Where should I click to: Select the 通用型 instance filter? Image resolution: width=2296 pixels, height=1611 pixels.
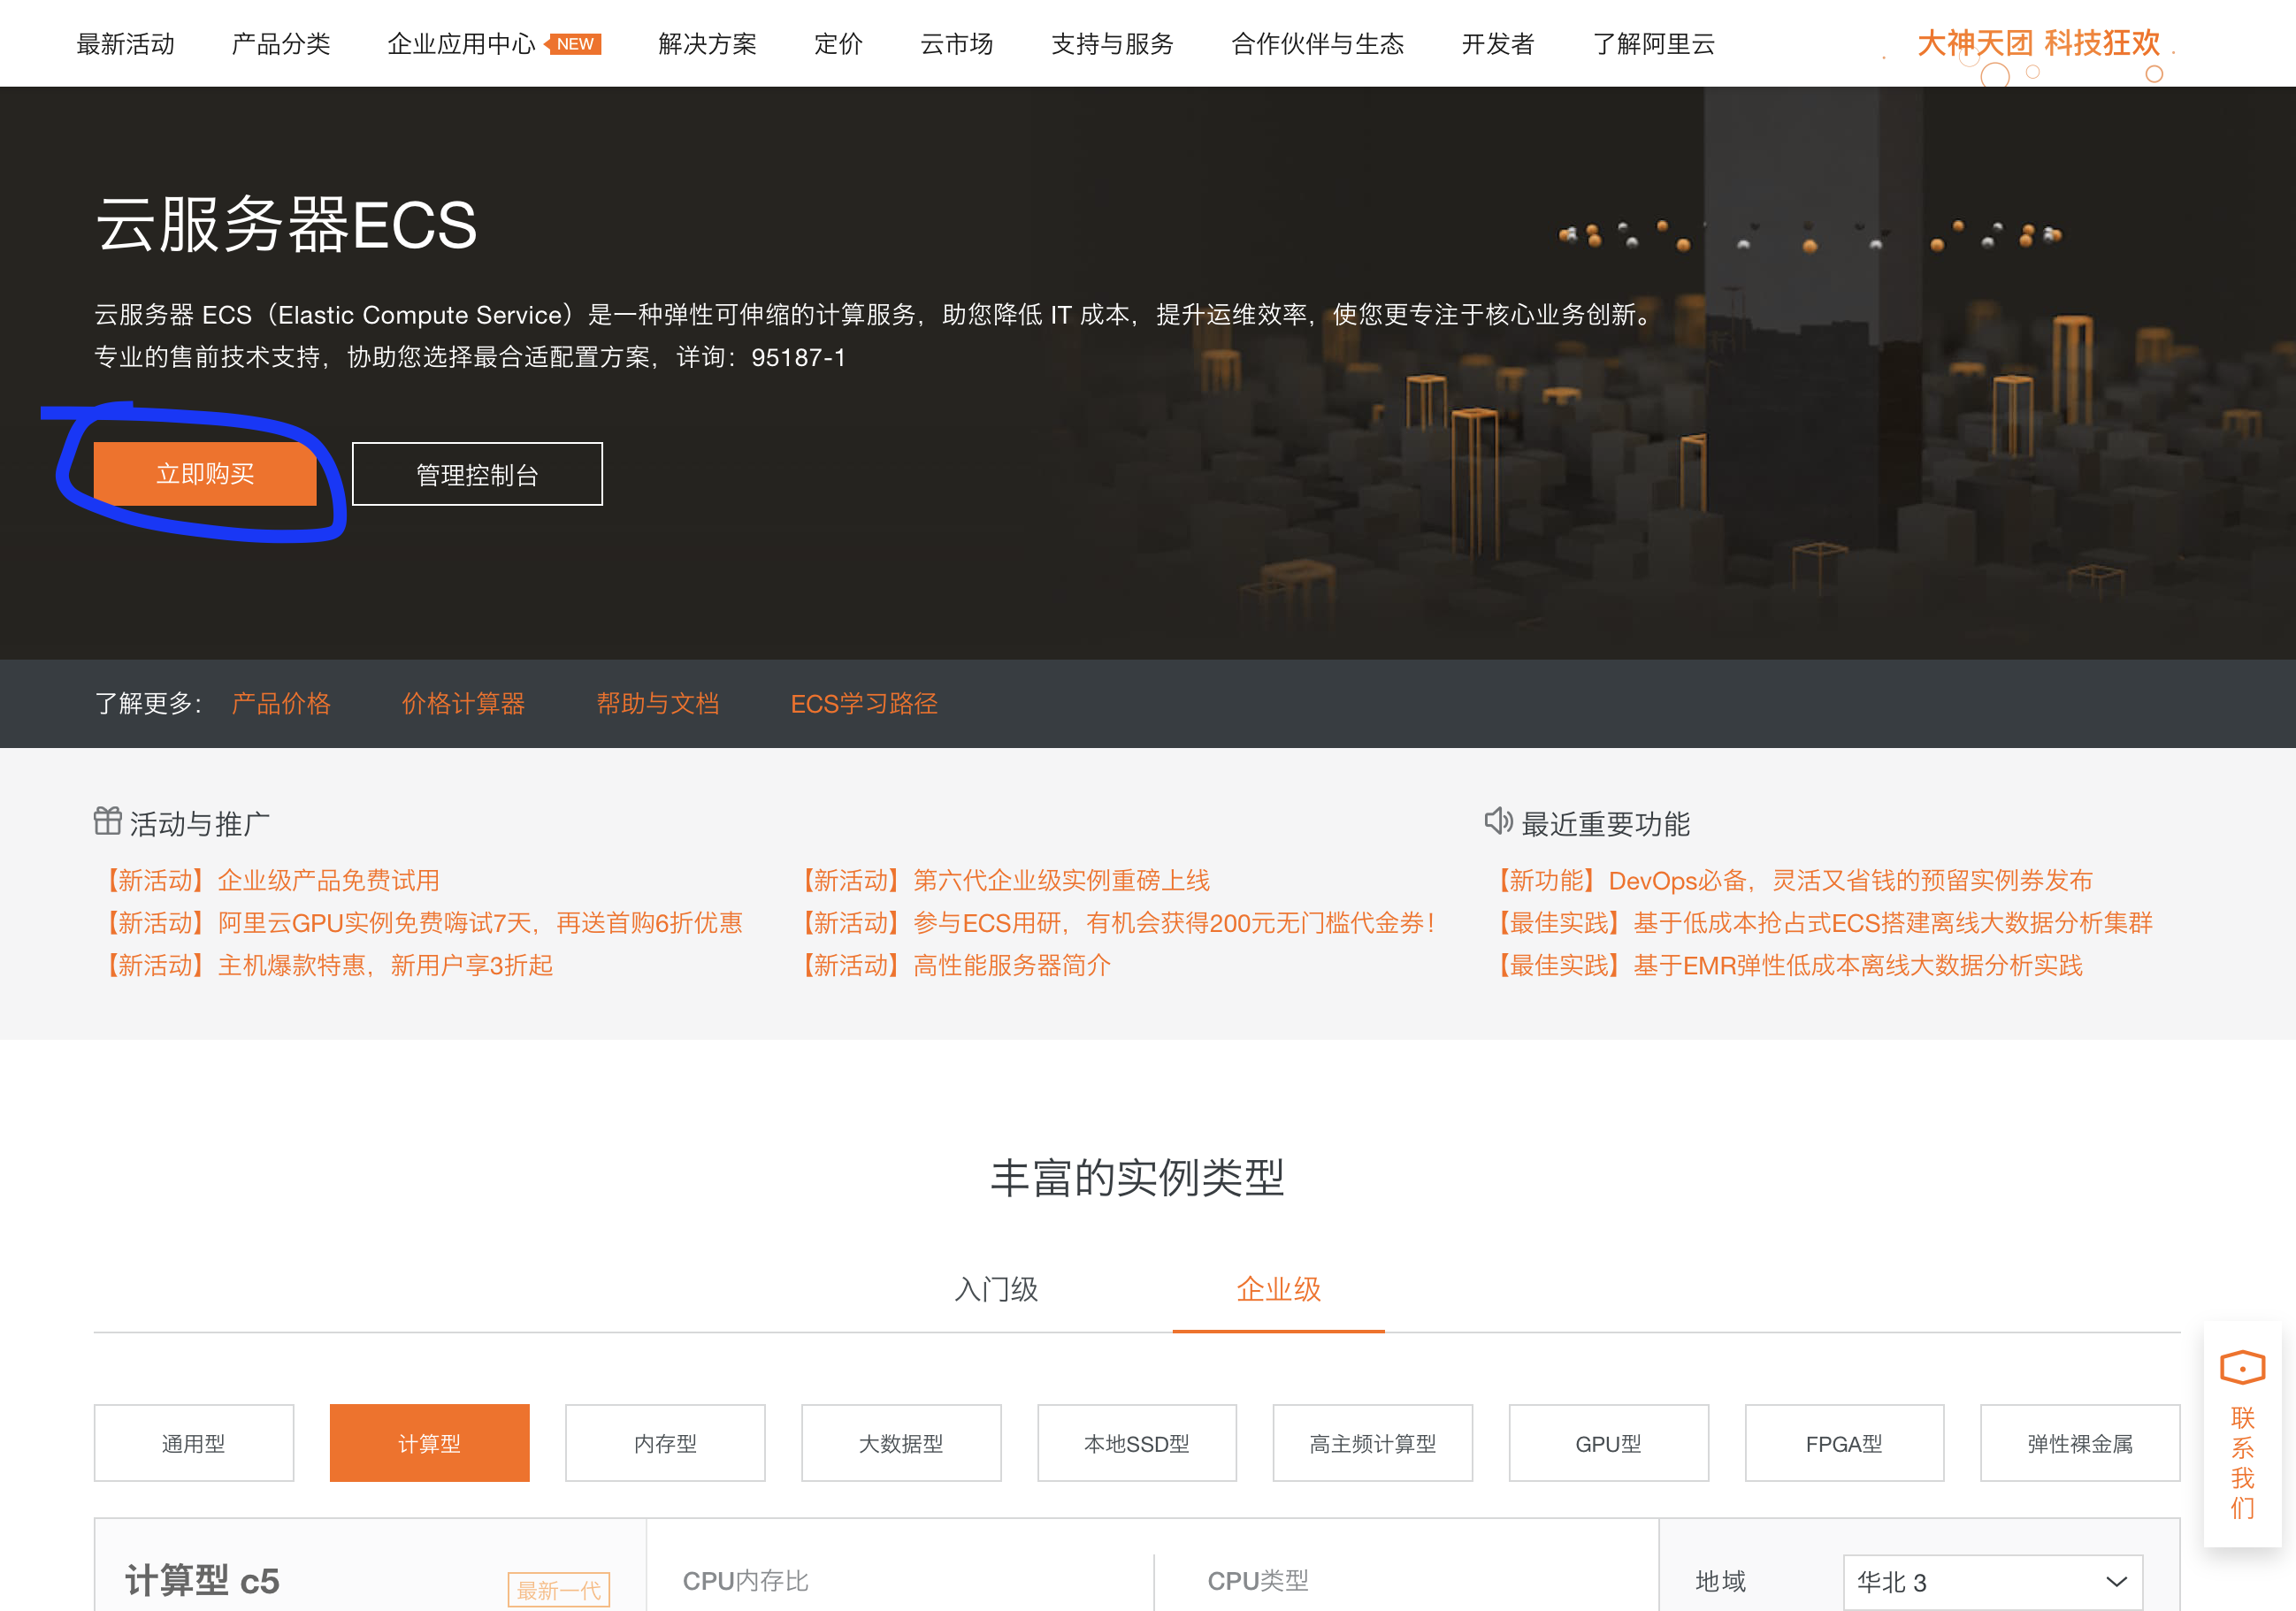point(193,1443)
